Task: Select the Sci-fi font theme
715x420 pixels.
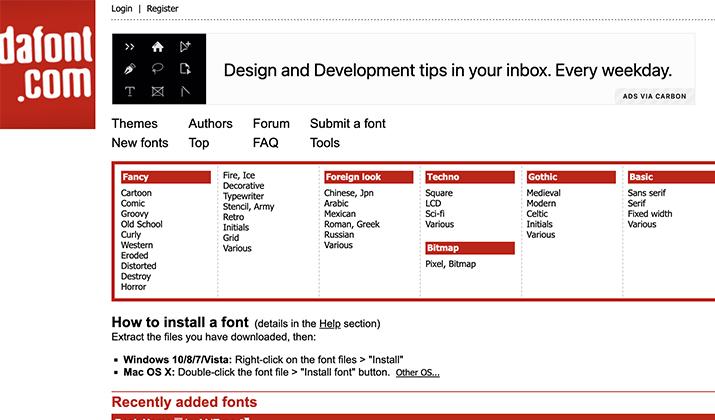Action: 435,214
